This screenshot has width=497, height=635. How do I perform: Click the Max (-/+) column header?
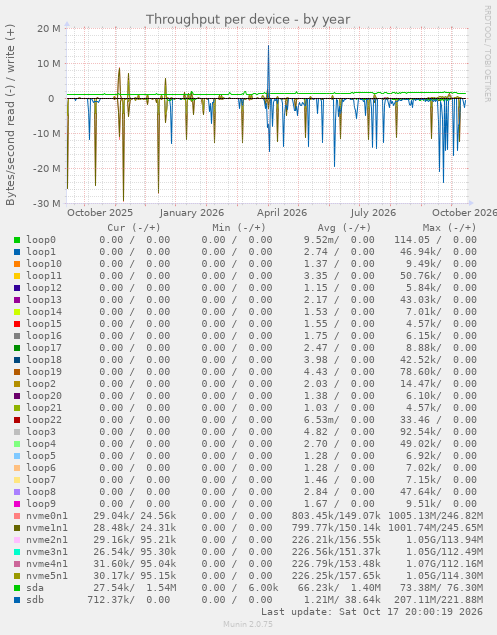click(450, 228)
